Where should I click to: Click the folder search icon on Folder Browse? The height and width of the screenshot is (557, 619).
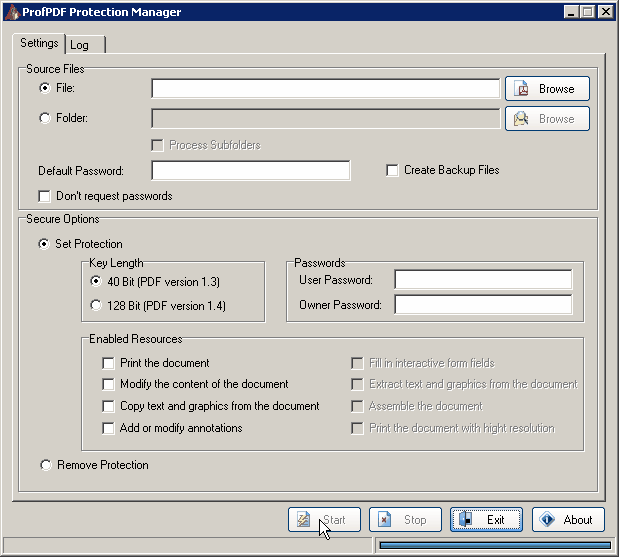pos(521,118)
